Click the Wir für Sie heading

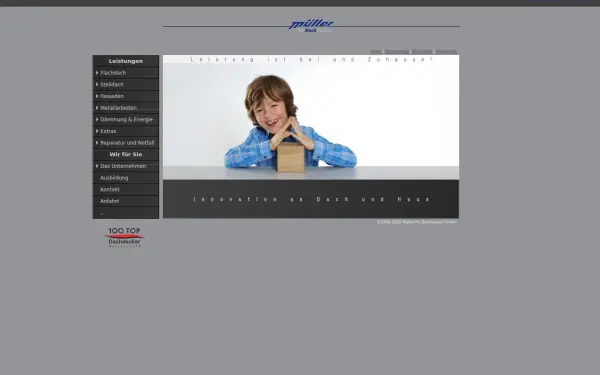point(126,154)
